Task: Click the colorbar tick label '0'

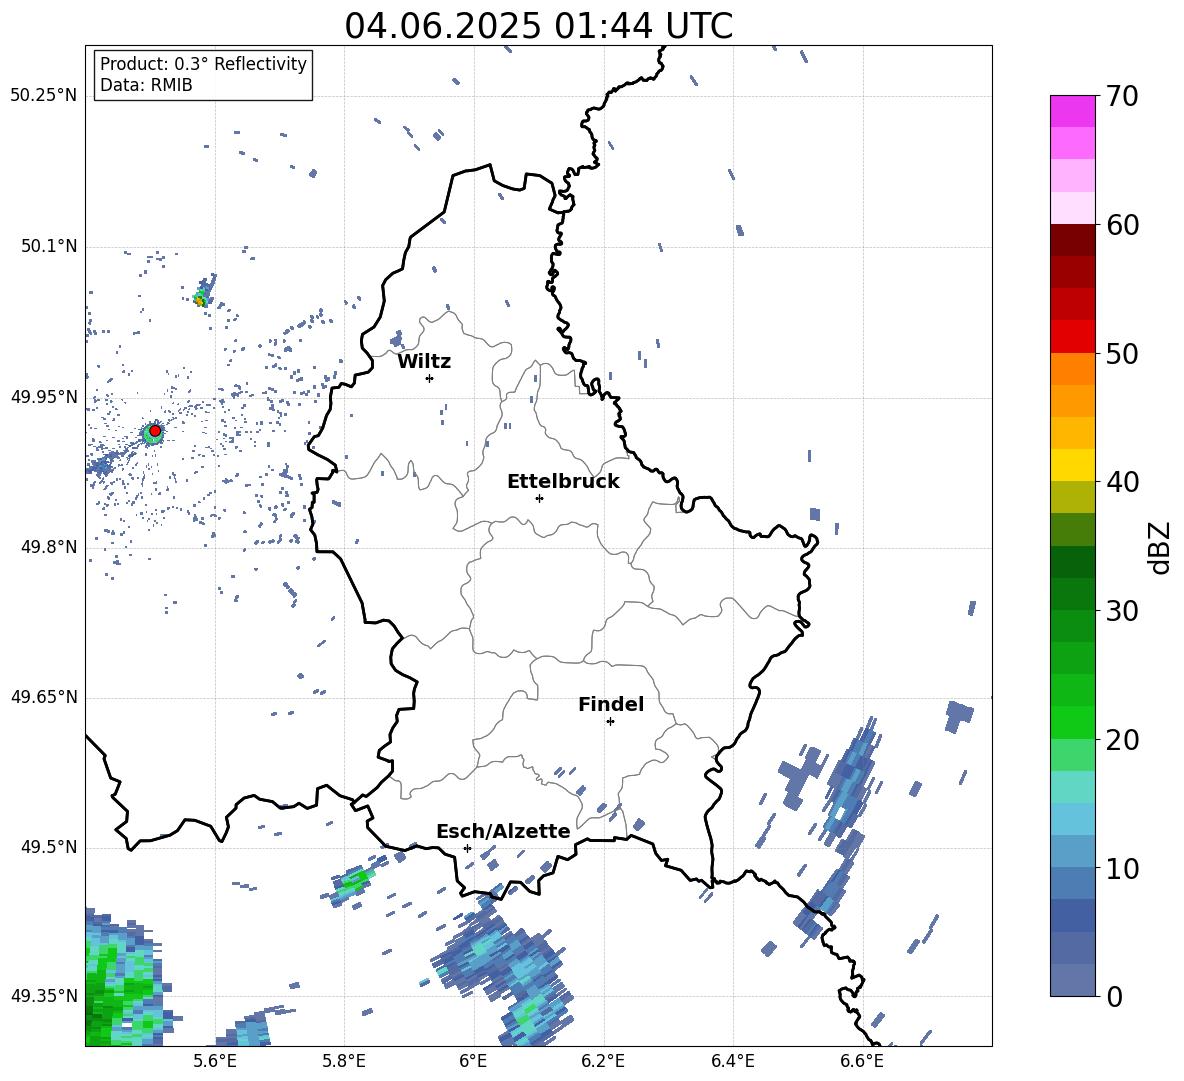Action: tap(1114, 996)
